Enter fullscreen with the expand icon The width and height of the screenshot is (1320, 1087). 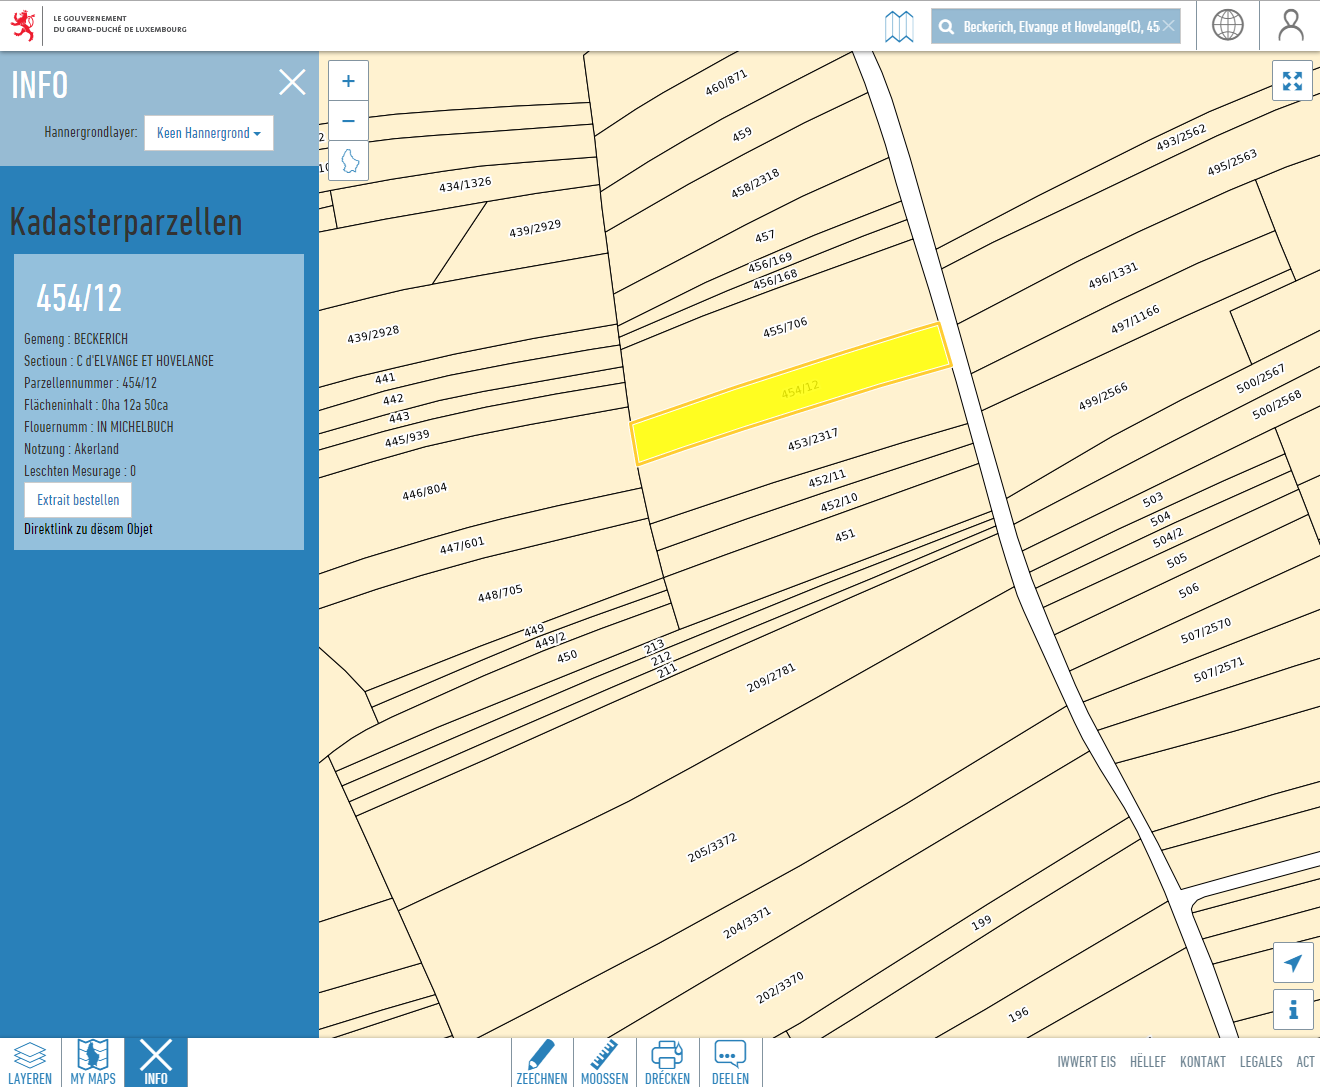click(1292, 81)
